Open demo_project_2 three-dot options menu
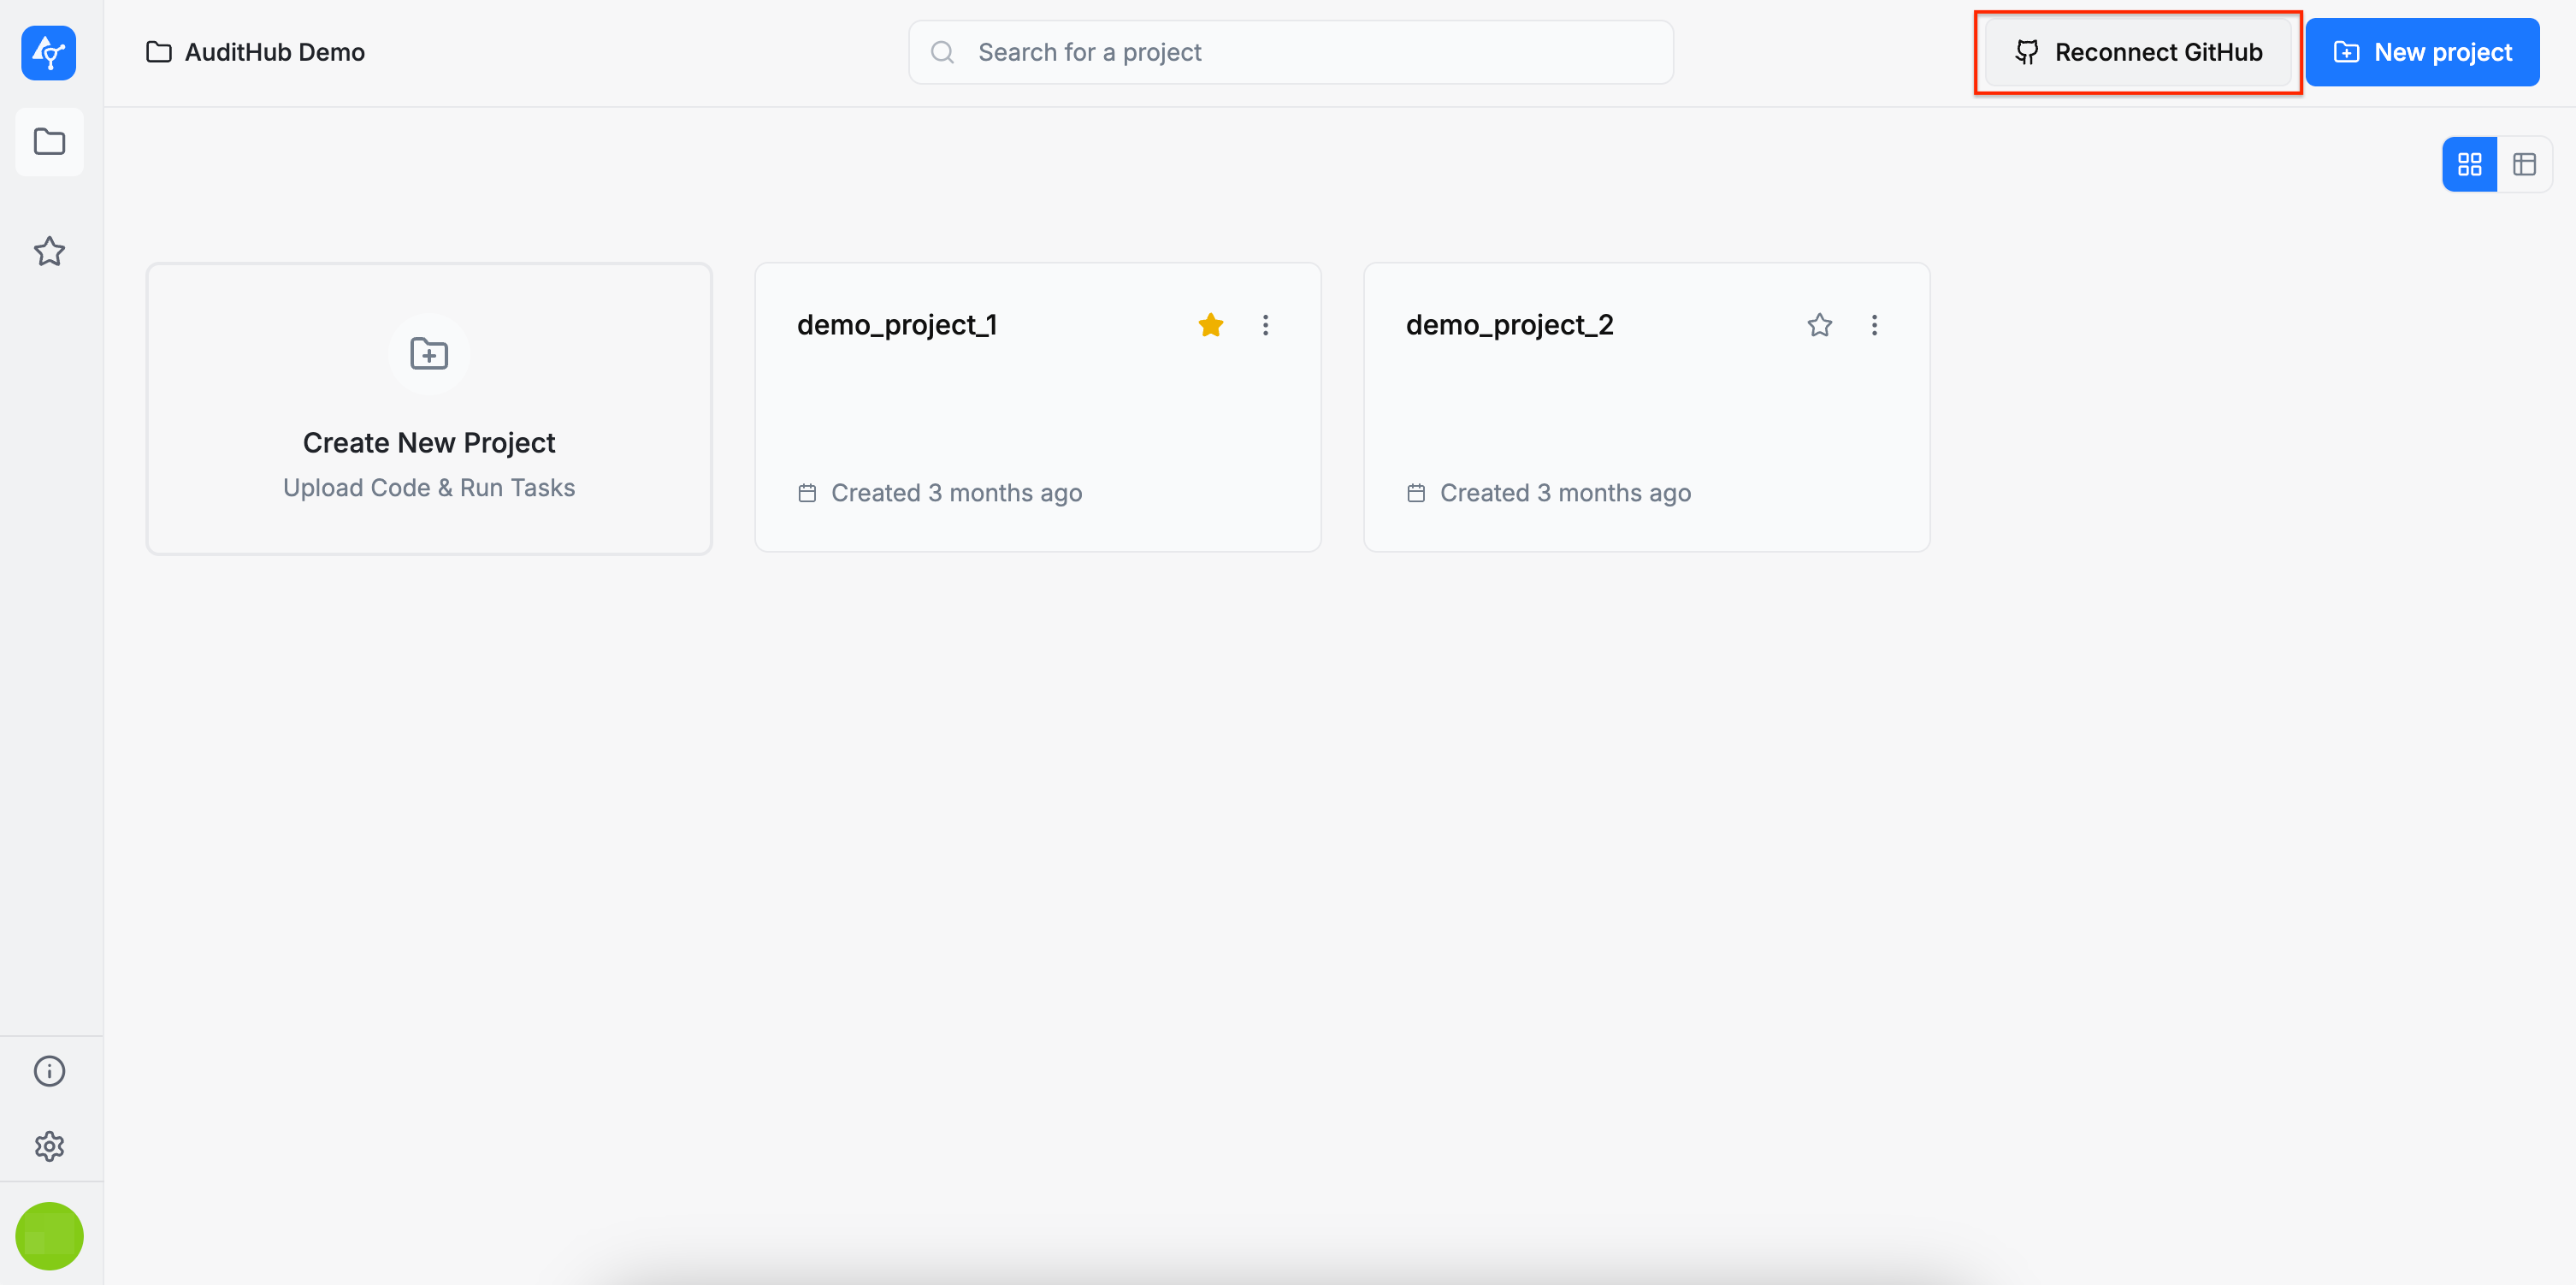Image resolution: width=2576 pixels, height=1285 pixels. pyautogui.click(x=1874, y=325)
